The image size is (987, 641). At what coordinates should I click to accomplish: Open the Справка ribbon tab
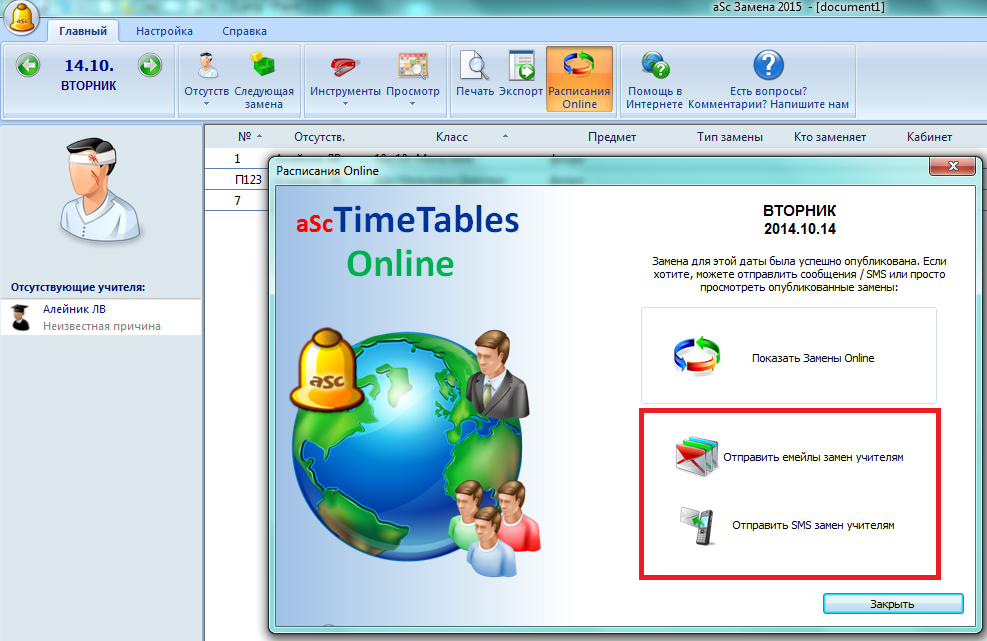(x=244, y=31)
